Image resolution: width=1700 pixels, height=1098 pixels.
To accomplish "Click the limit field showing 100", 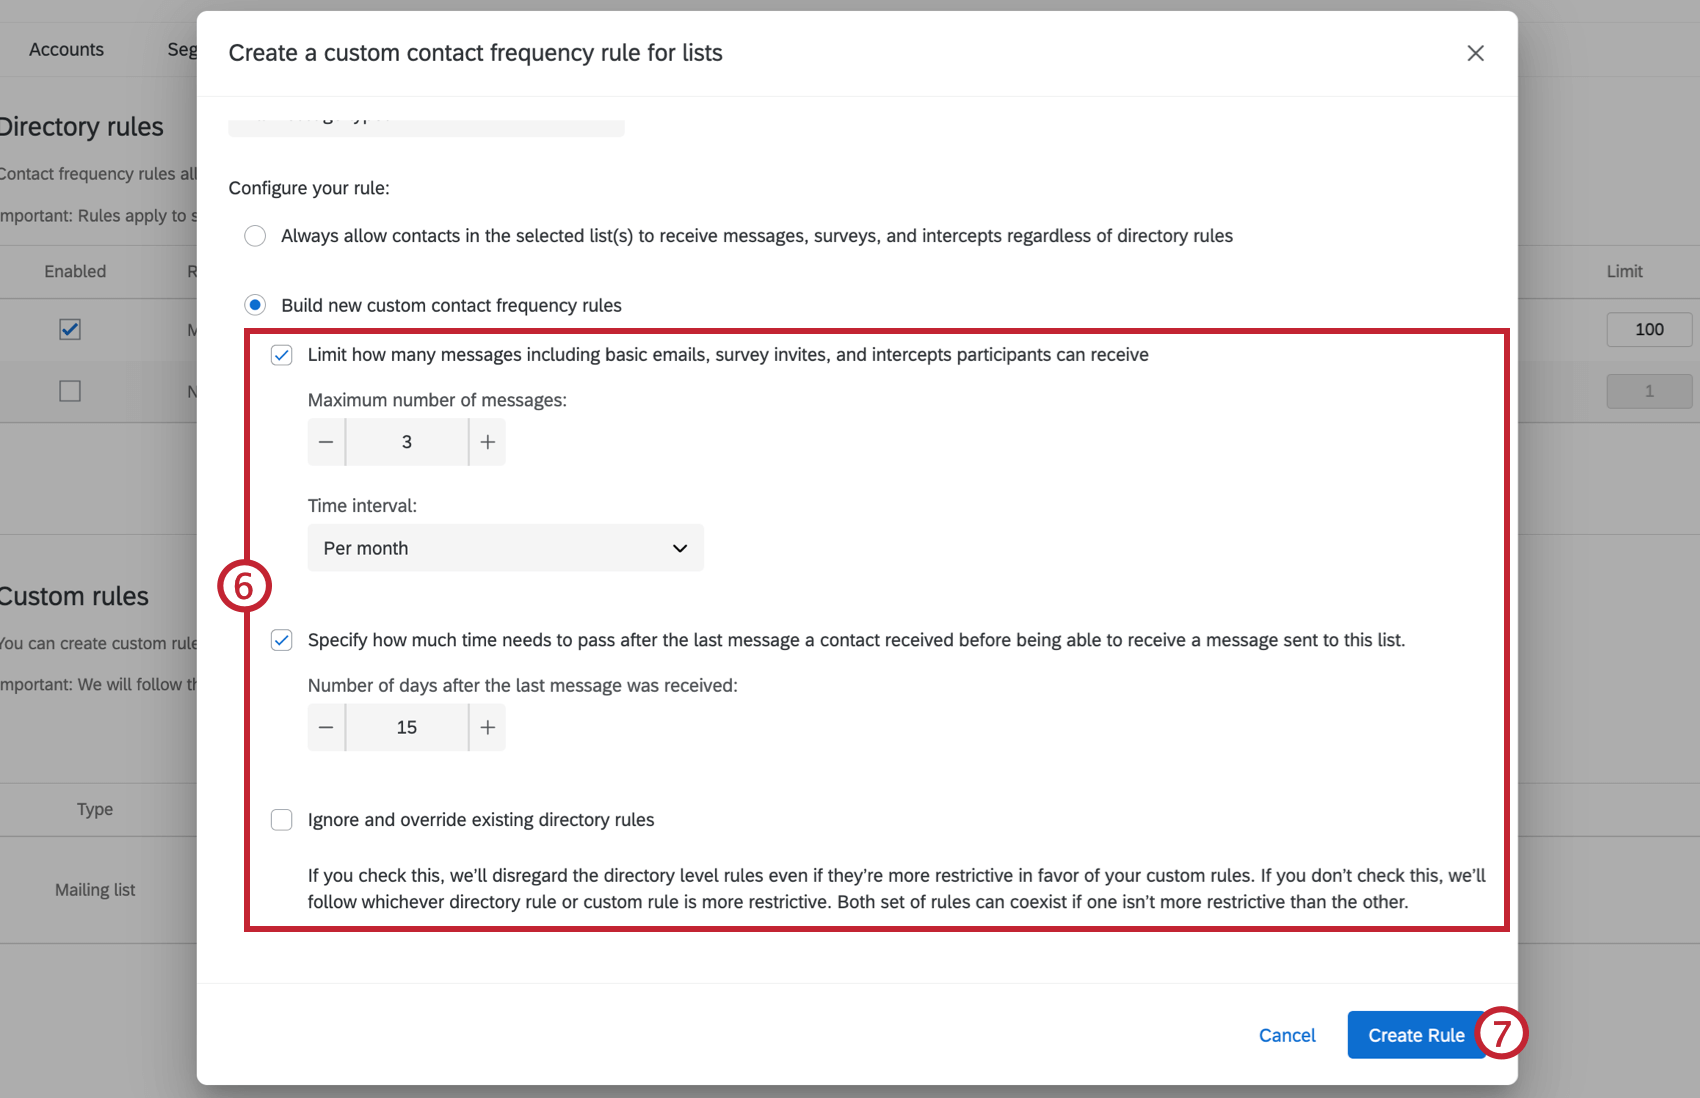I will click(x=1649, y=329).
